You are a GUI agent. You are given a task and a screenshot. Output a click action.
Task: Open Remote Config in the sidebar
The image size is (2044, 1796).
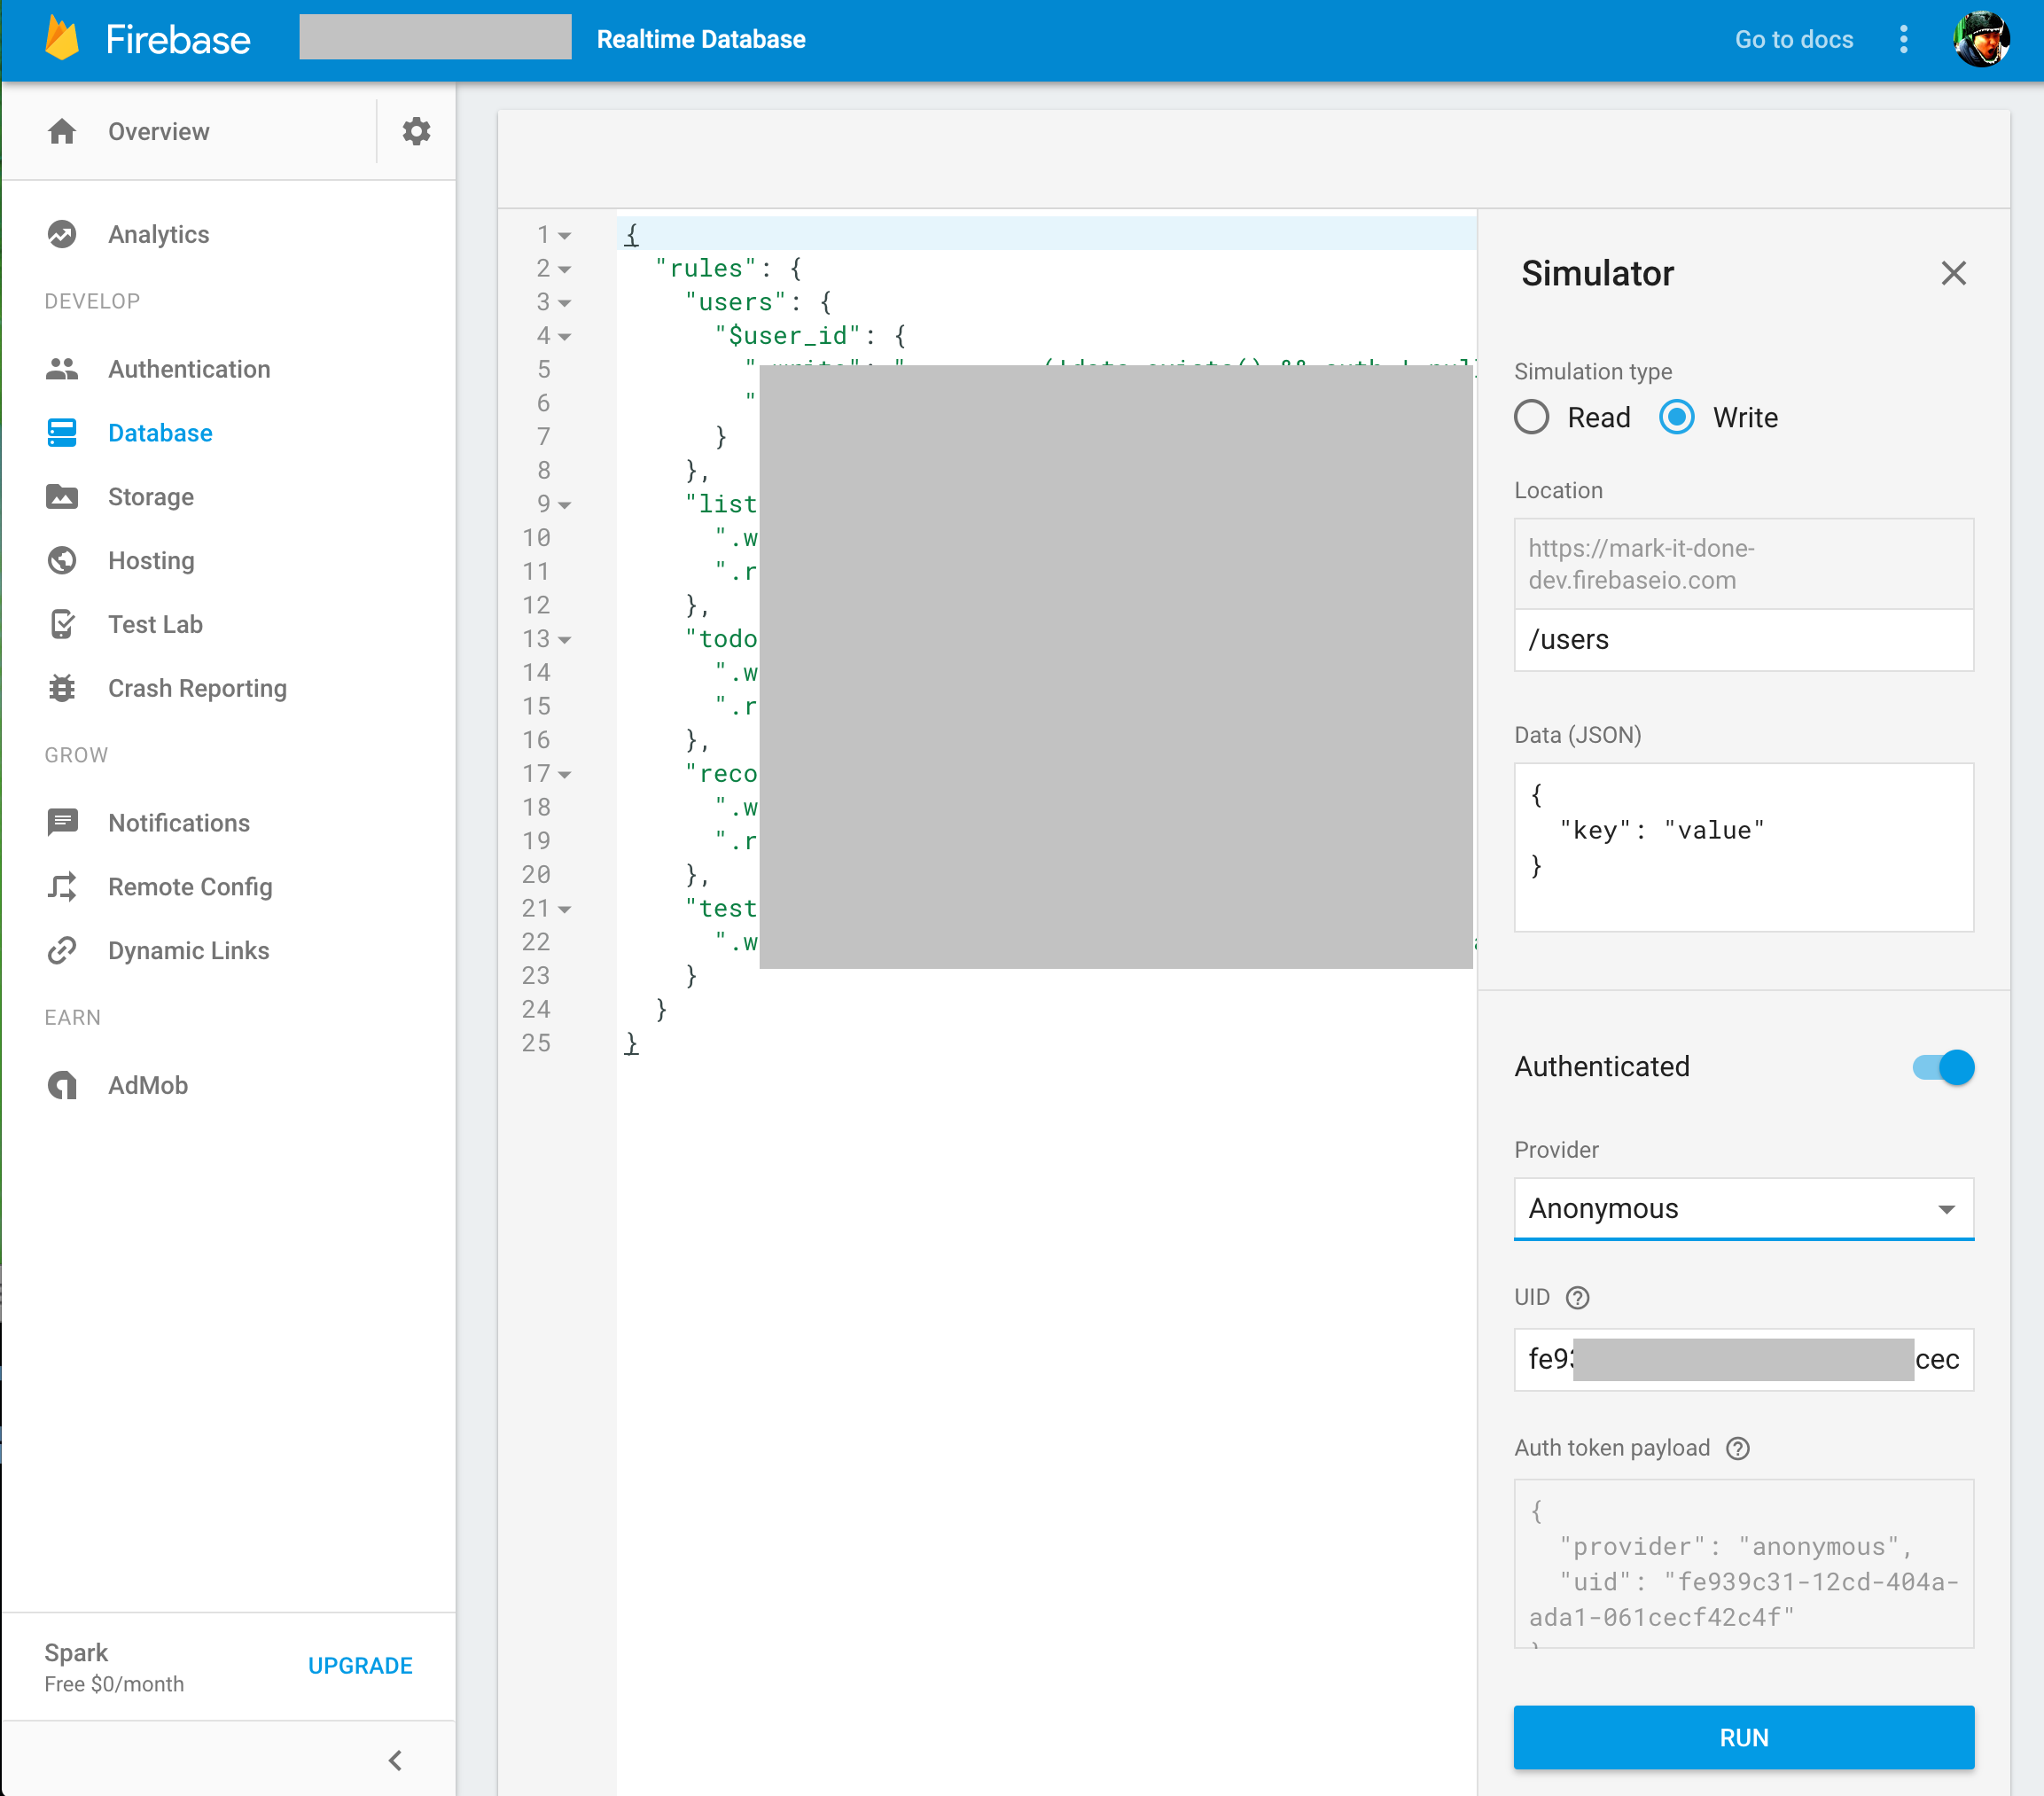tap(190, 887)
